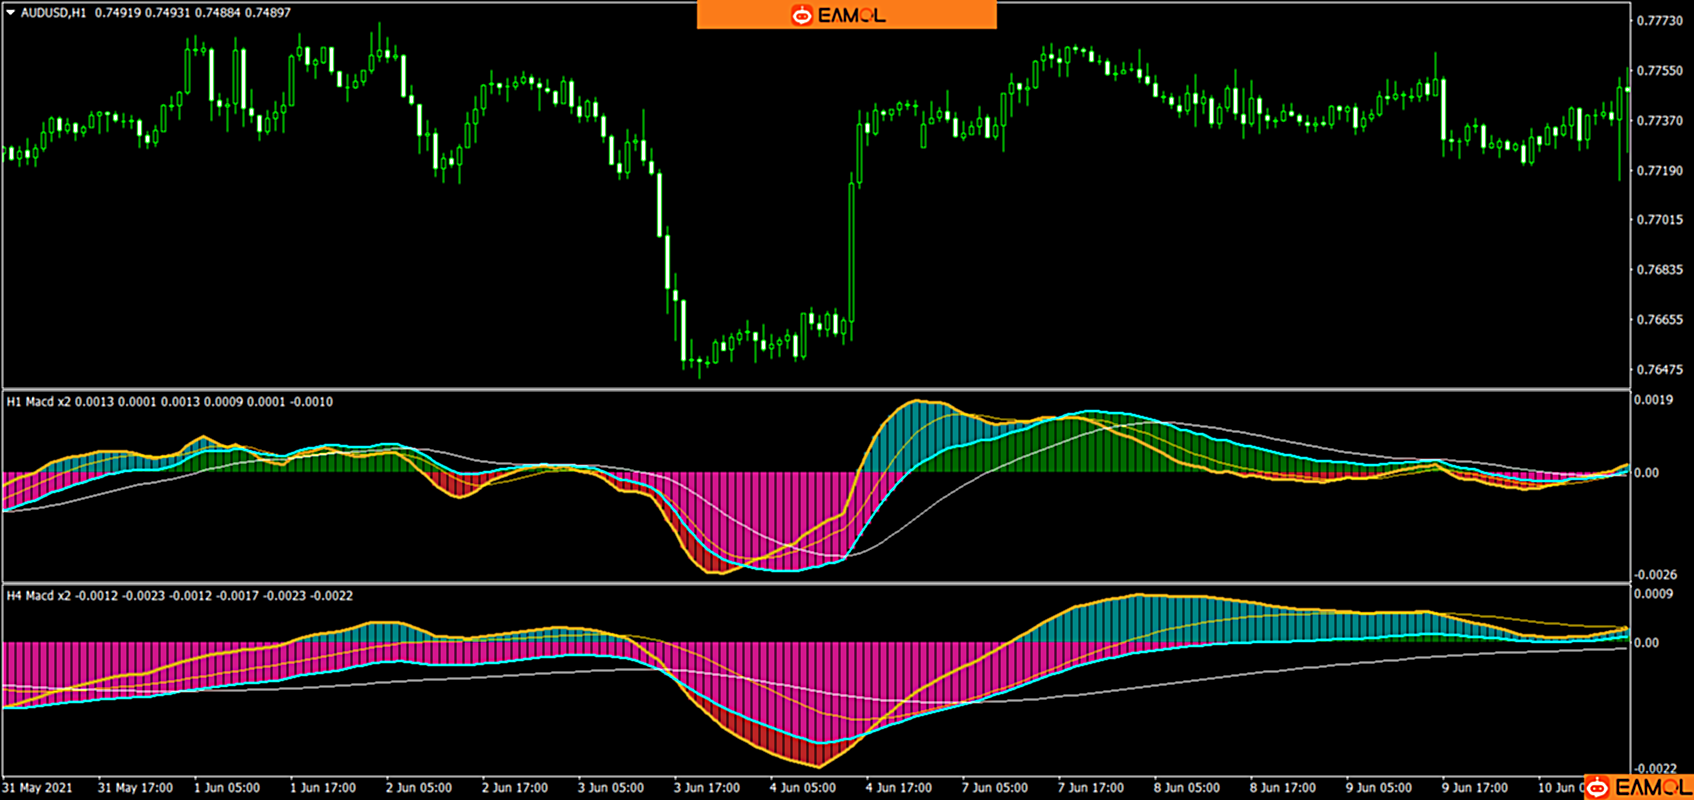Click the lowest trough of H4 Macd yellow line
The width and height of the screenshot is (1694, 800).
[x=821, y=767]
